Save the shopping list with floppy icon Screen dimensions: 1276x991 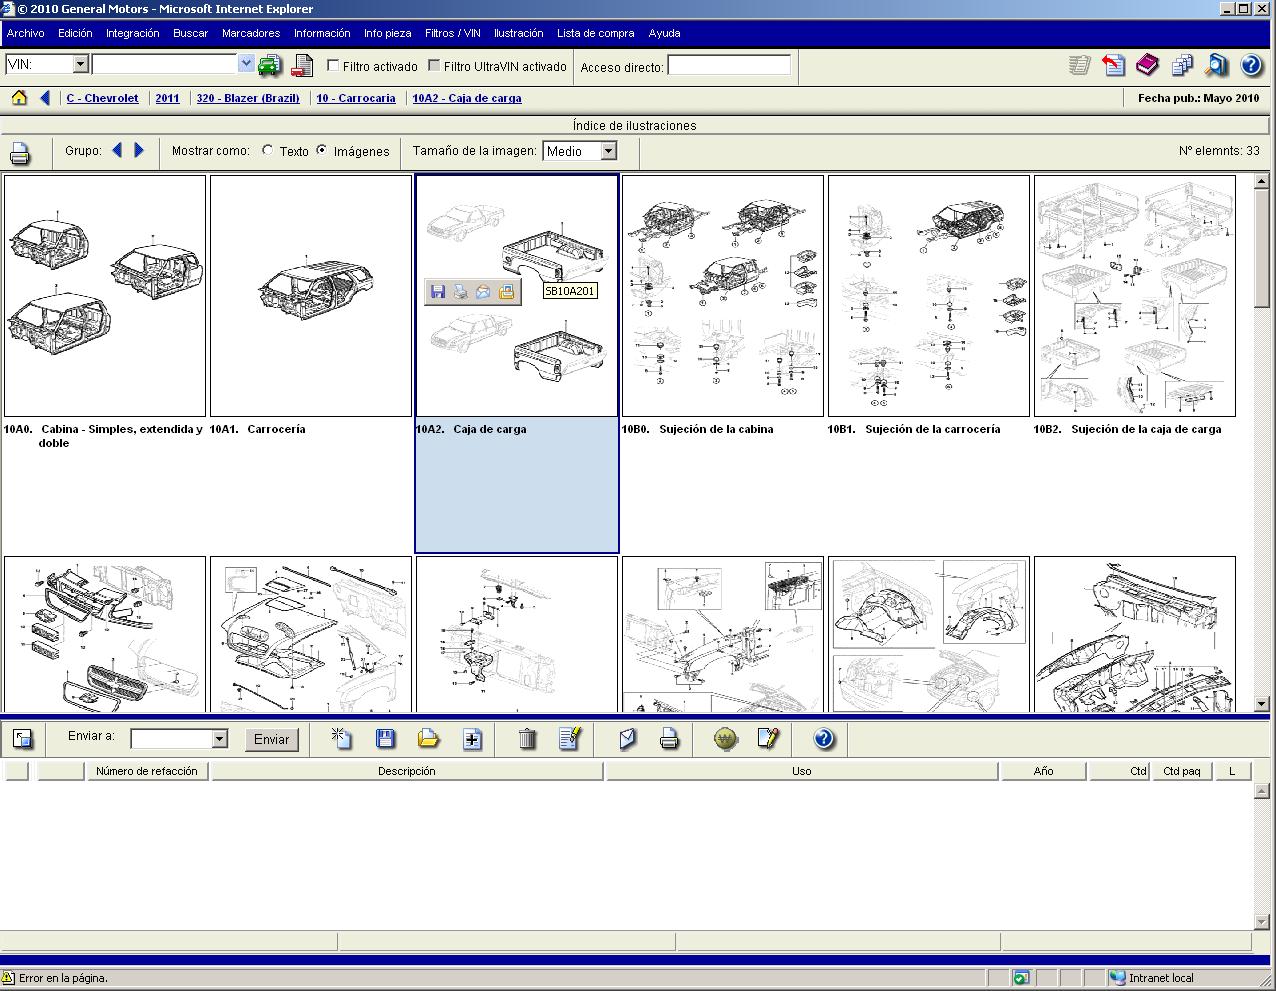tap(385, 739)
